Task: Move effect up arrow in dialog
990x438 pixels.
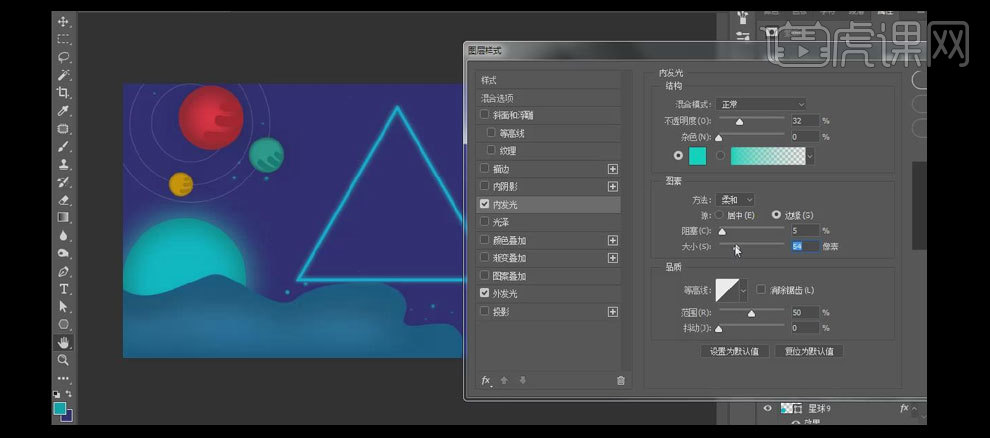Action: (504, 380)
